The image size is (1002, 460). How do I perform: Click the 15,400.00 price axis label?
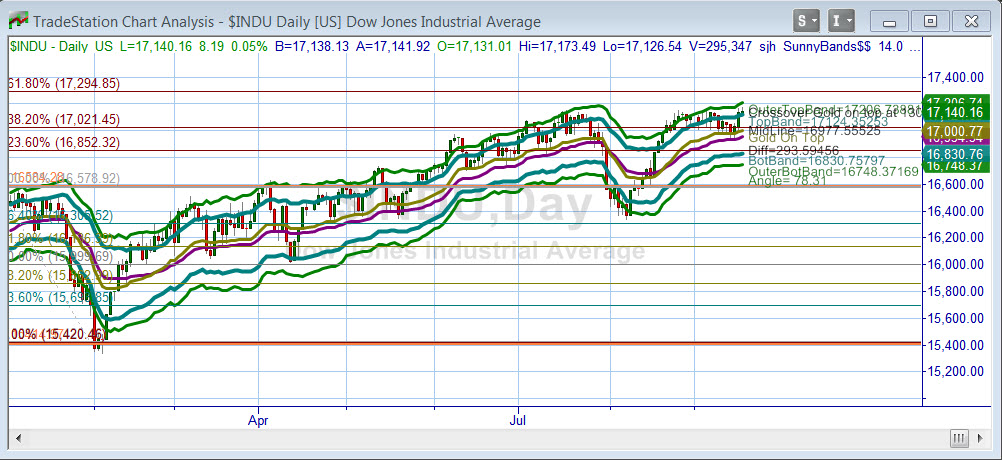click(x=957, y=345)
